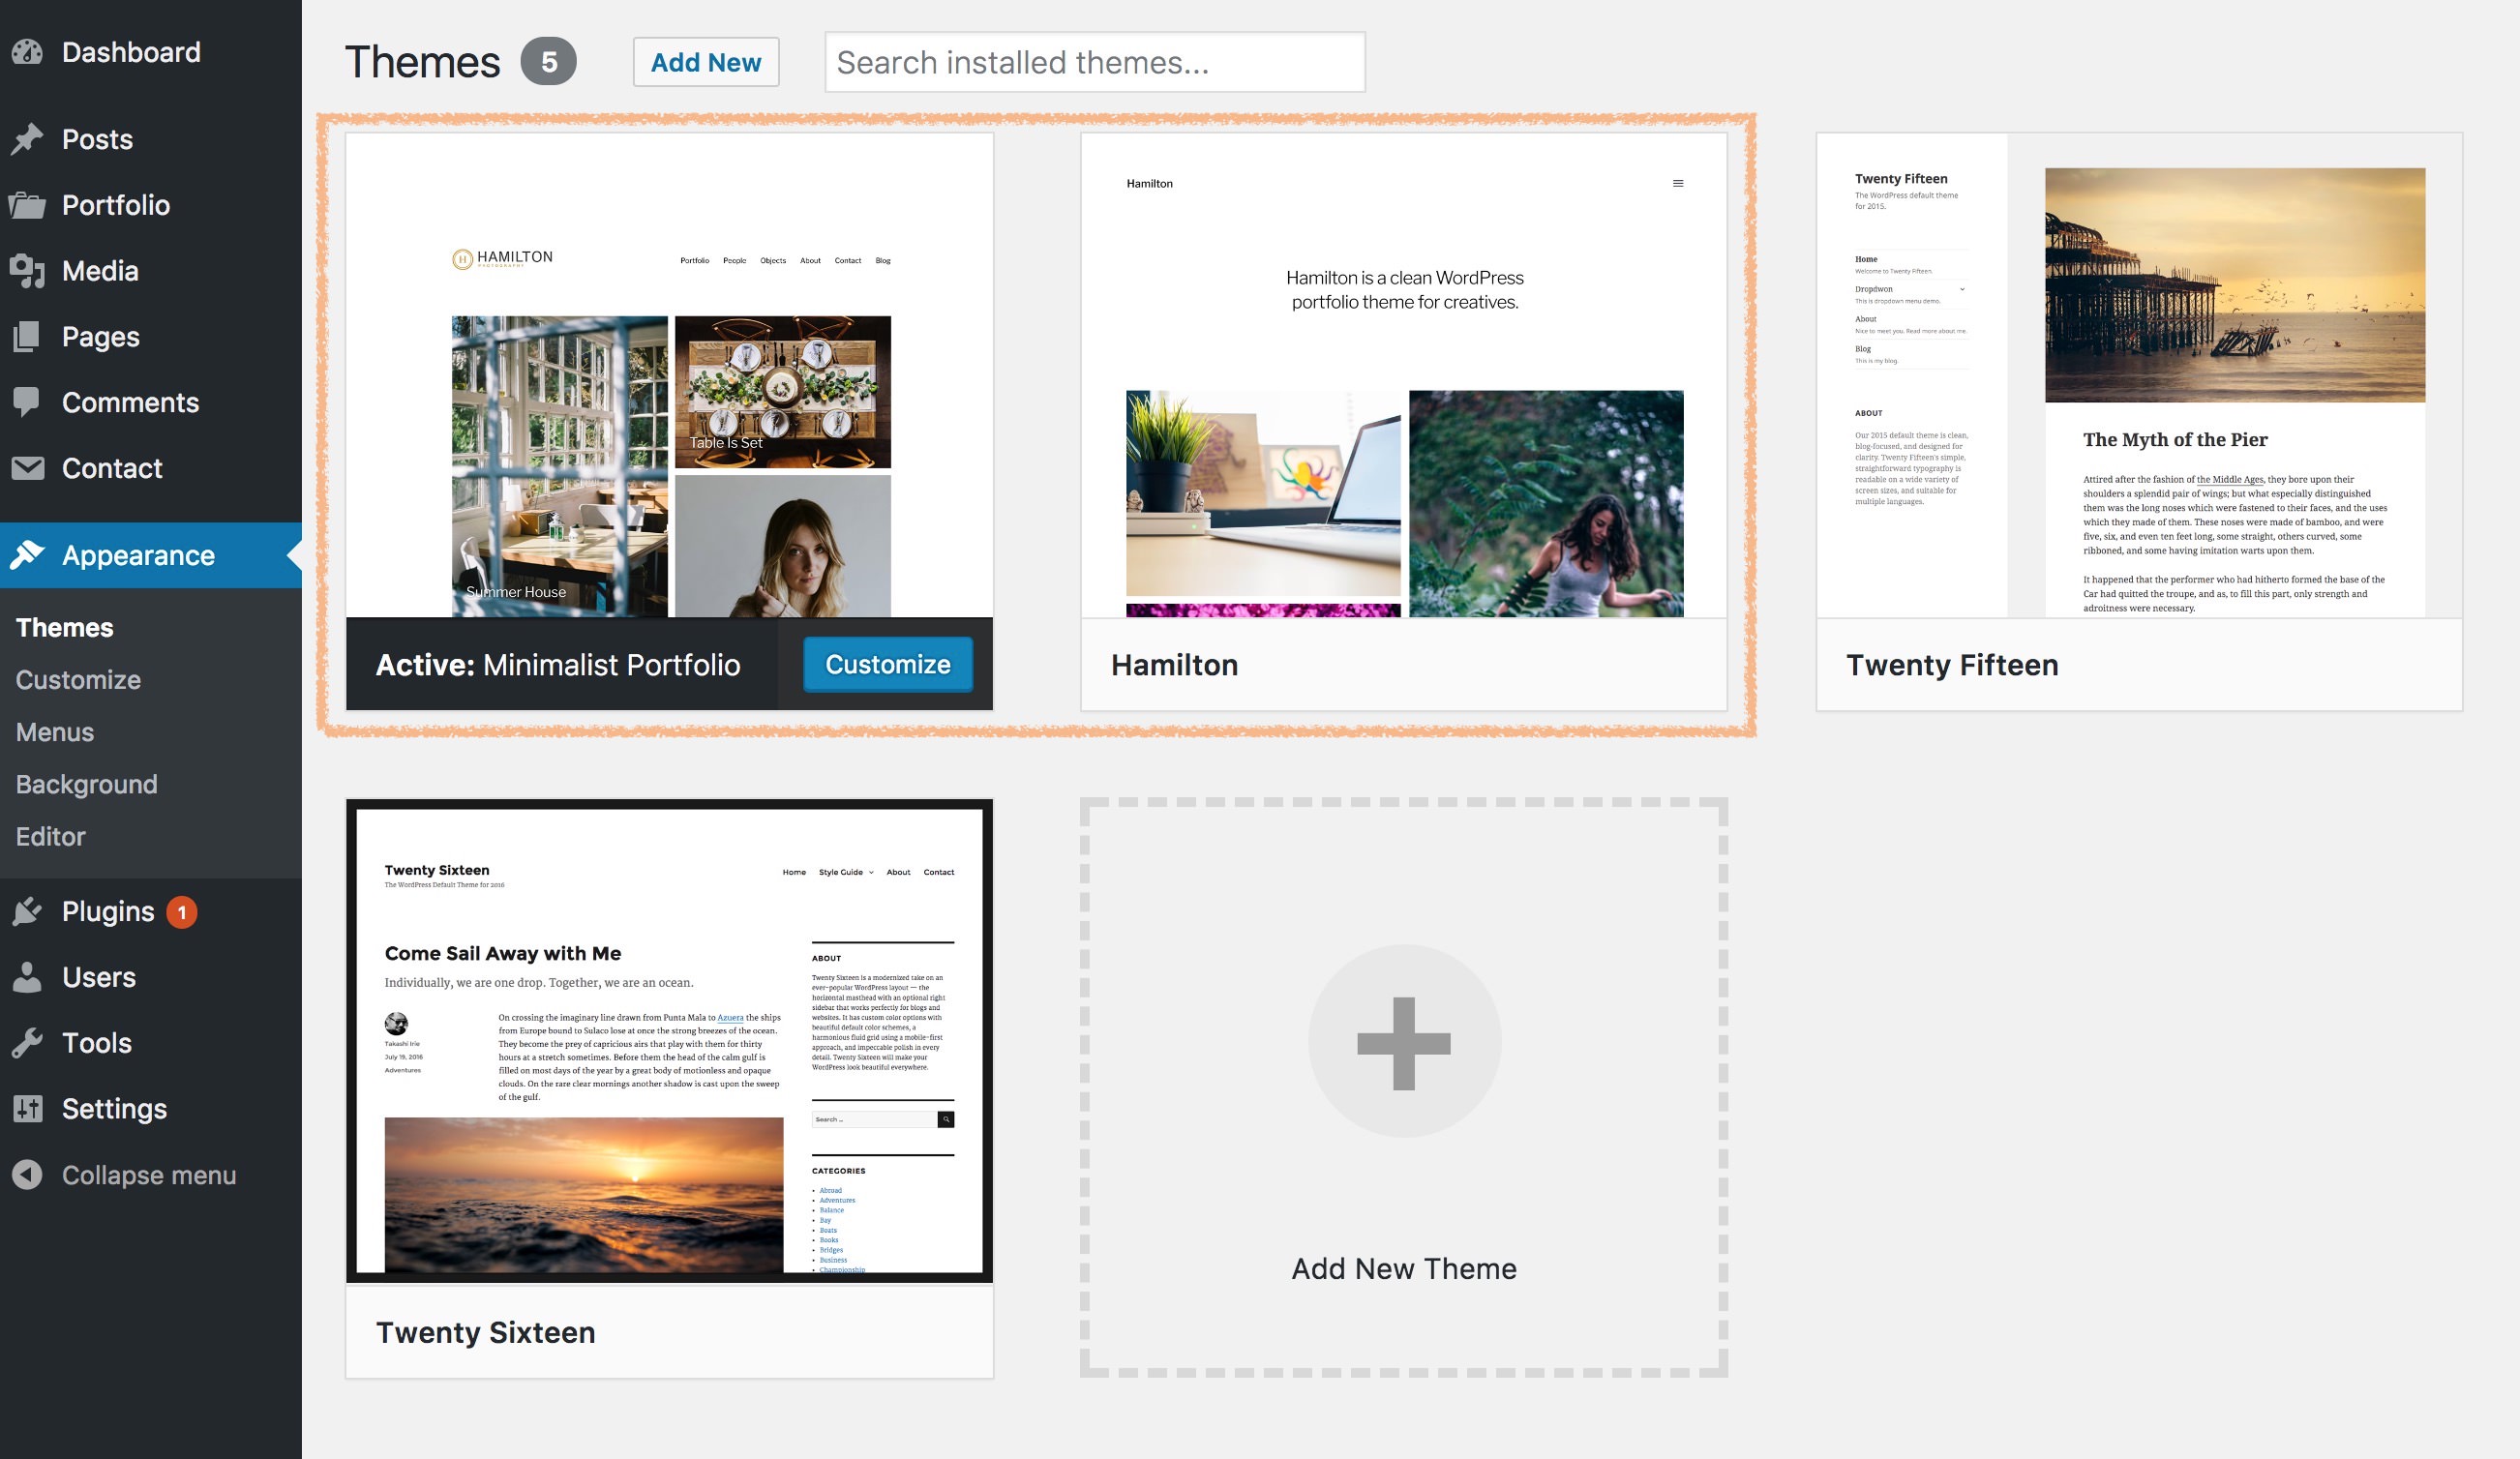The image size is (2520, 1459).
Task: Click the Themes page heading
Action: coord(423,62)
